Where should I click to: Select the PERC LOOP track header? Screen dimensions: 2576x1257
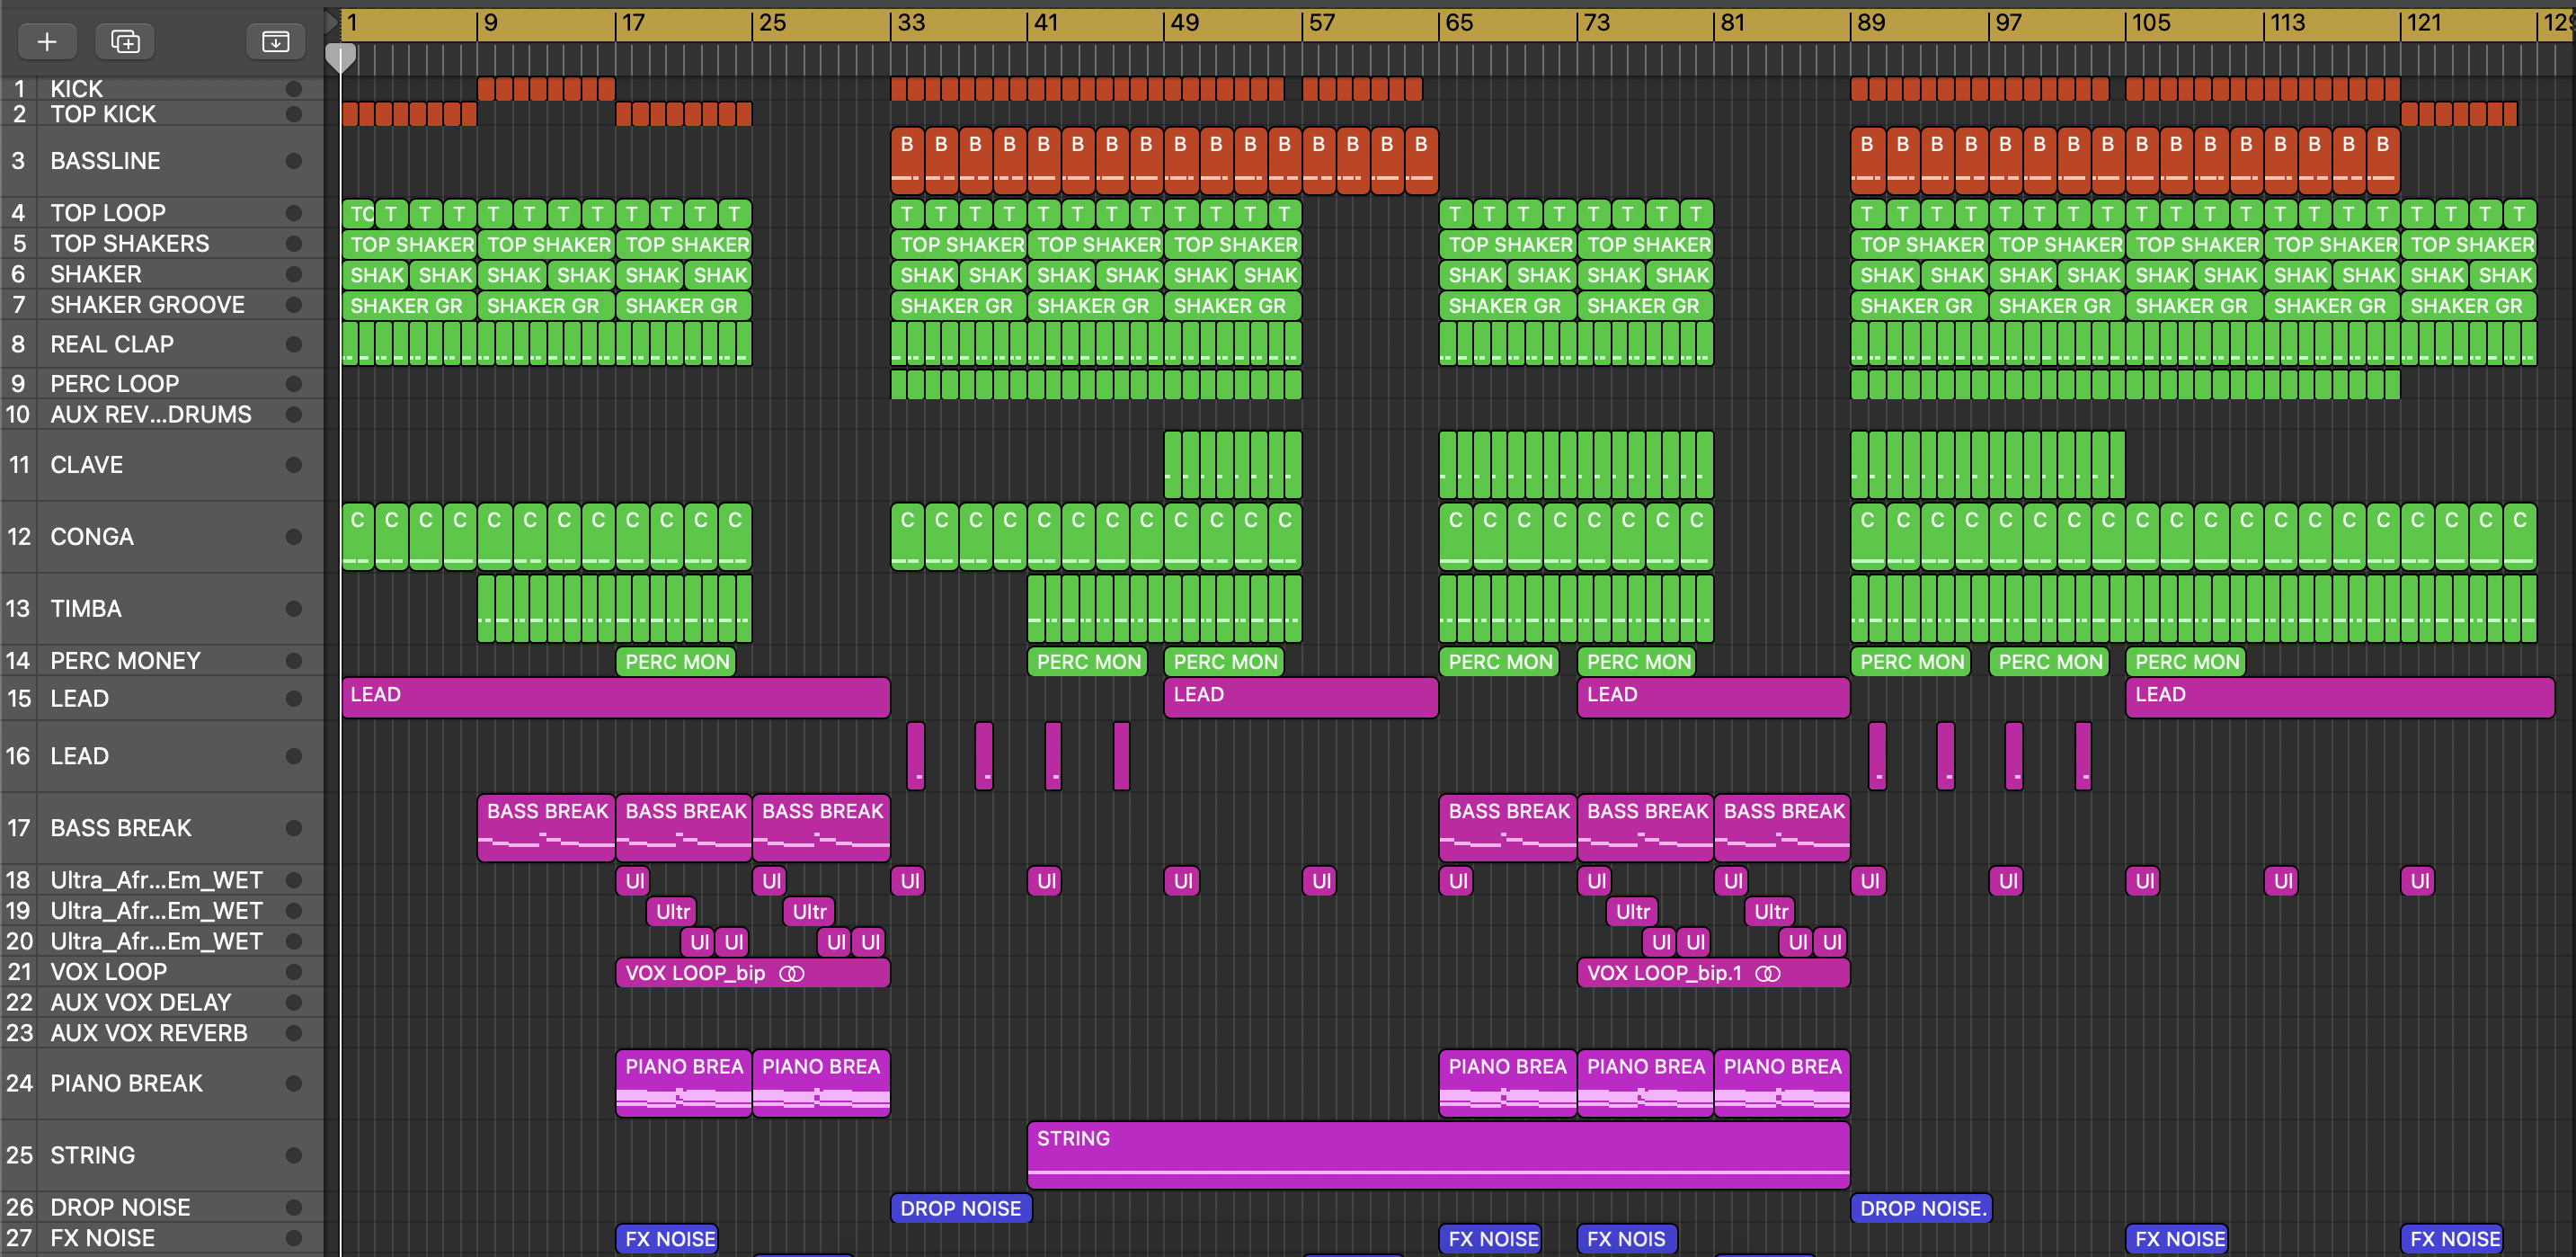pyautogui.click(x=162, y=384)
